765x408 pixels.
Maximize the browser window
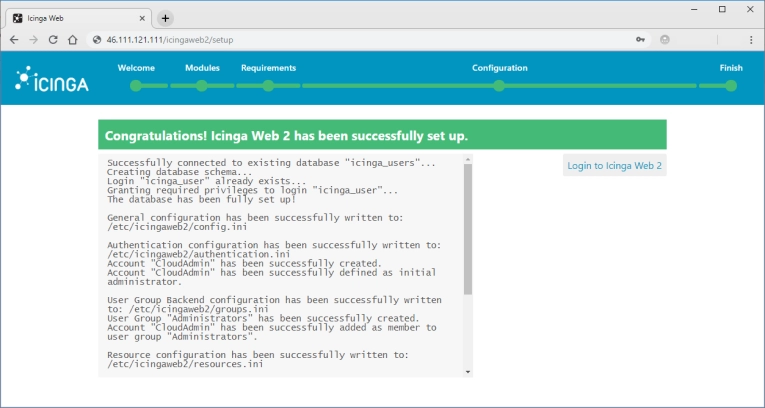click(x=722, y=9)
